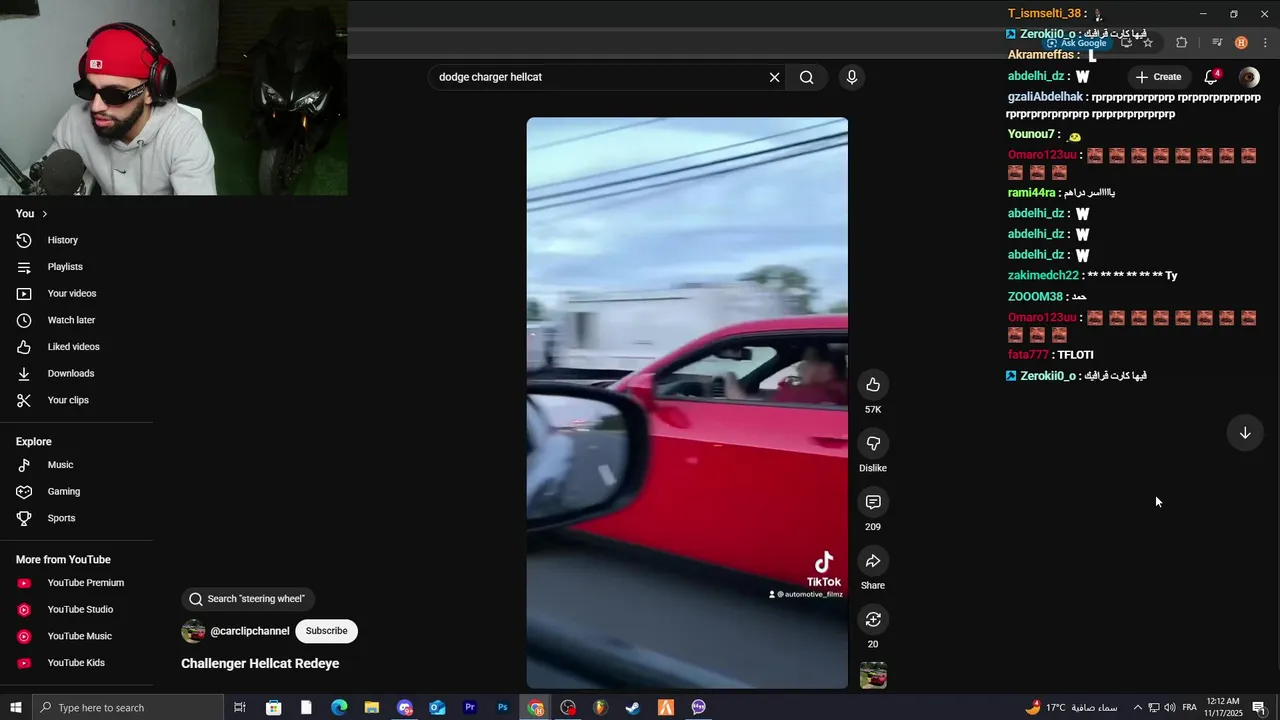The height and width of the screenshot is (720, 1280).
Task: Open Chrome three-dot menu
Action: click(1266, 43)
